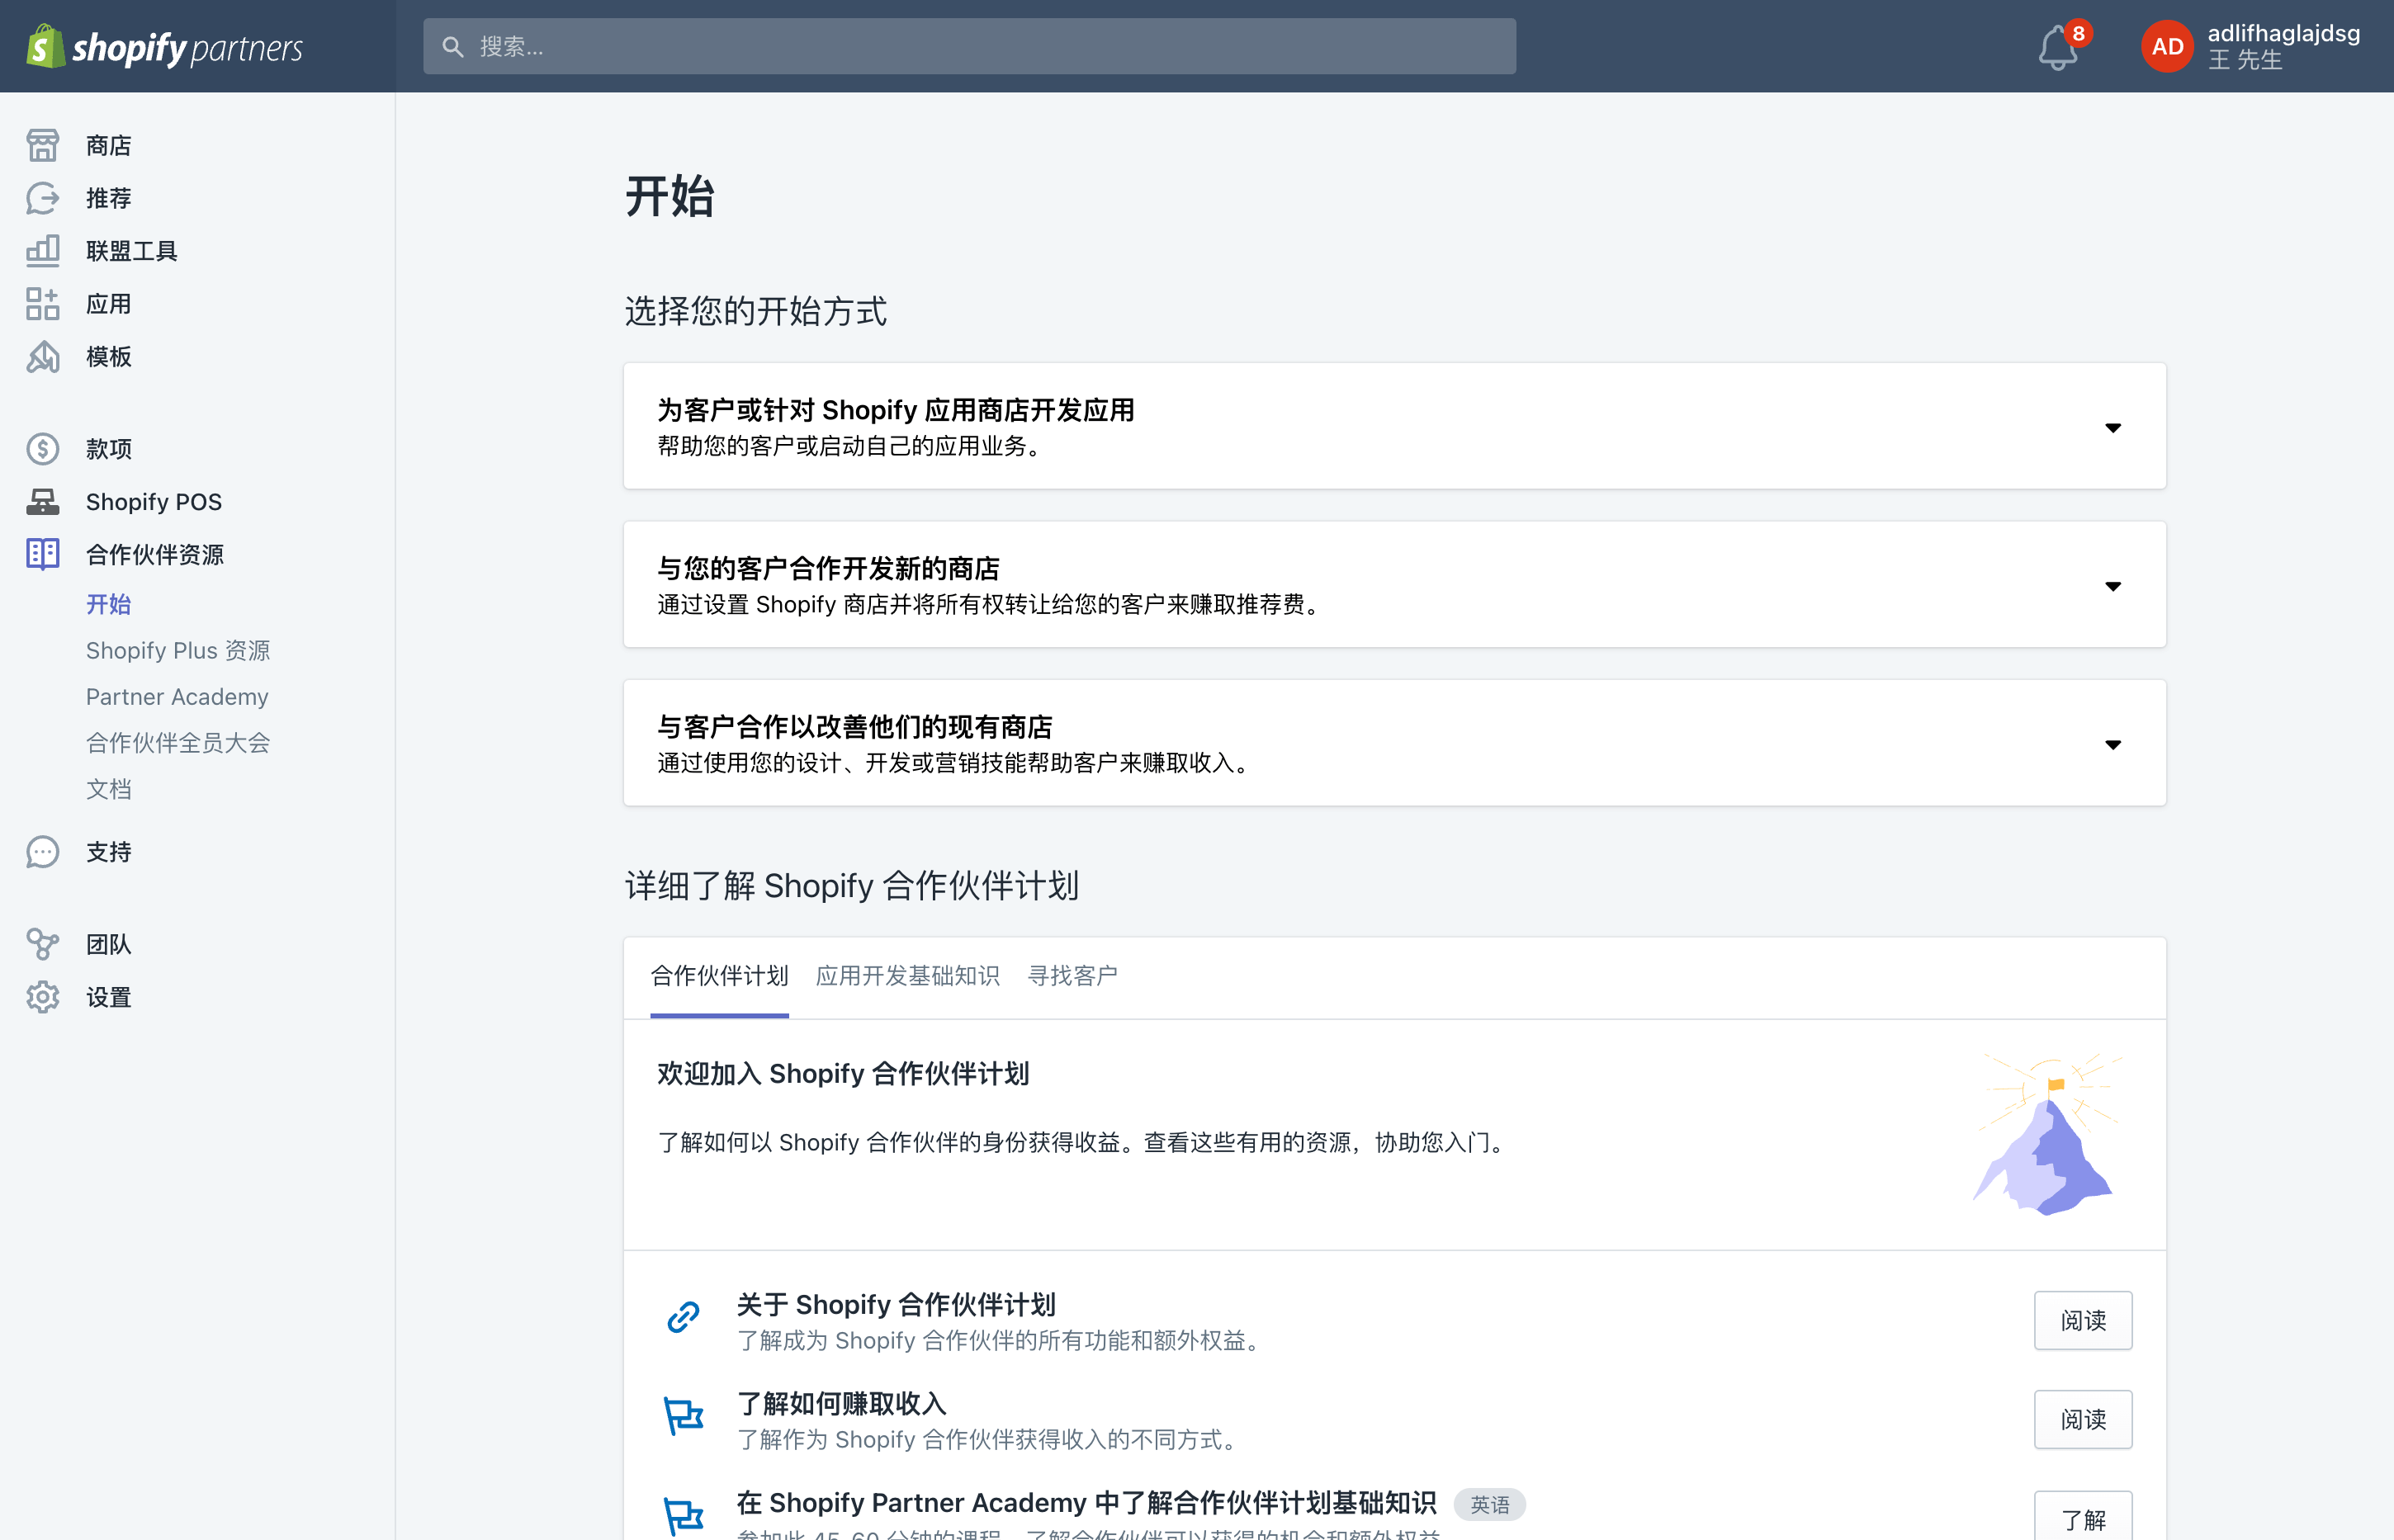Viewport: 2394px width, 1540px height.
Task: Open the 款项 payouts dollar icon
Action: coord(42,449)
